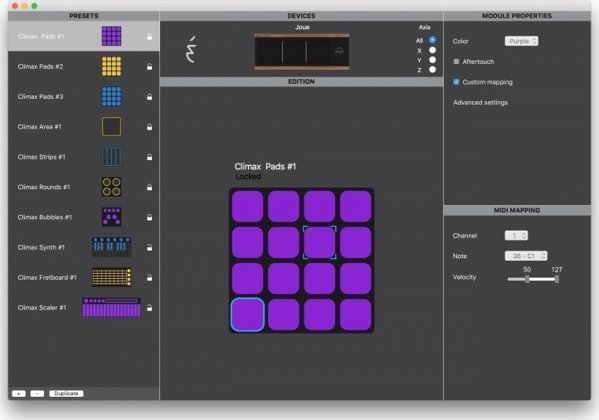Image resolution: width=599 pixels, height=420 pixels.
Task: Click lock icon for Climax Rounds #1
Action: pyautogui.click(x=149, y=187)
